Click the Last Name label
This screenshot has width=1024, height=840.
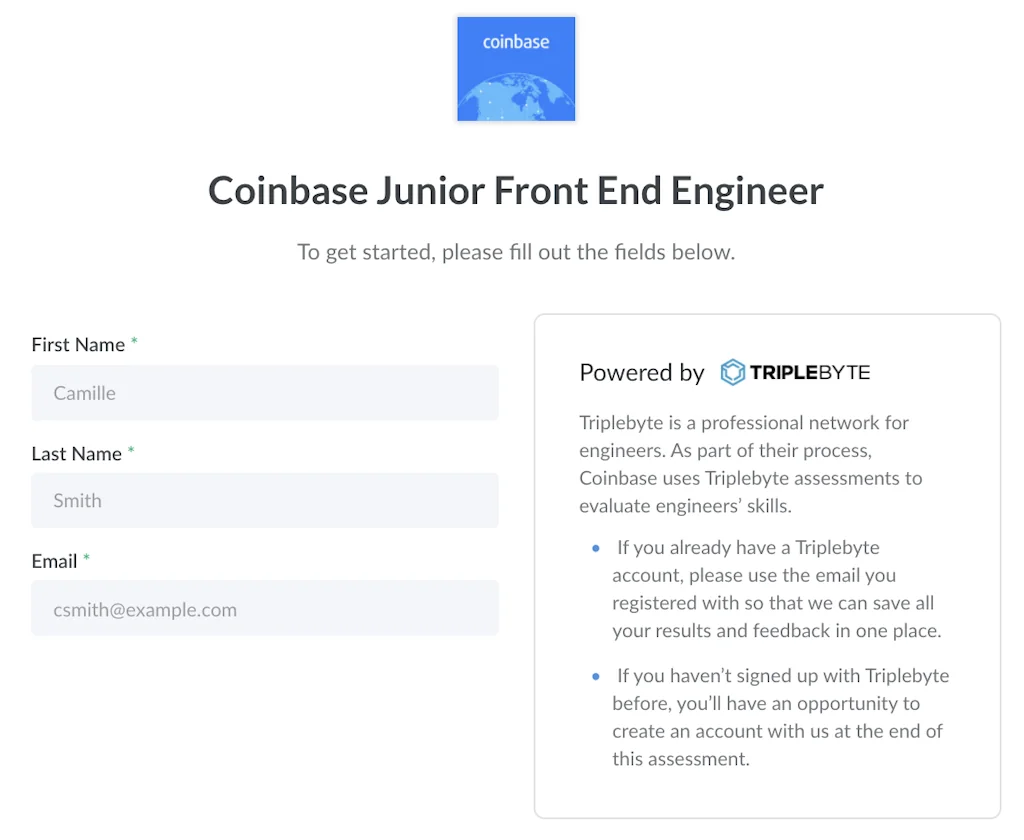pyautogui.click(x=76, y=453)
